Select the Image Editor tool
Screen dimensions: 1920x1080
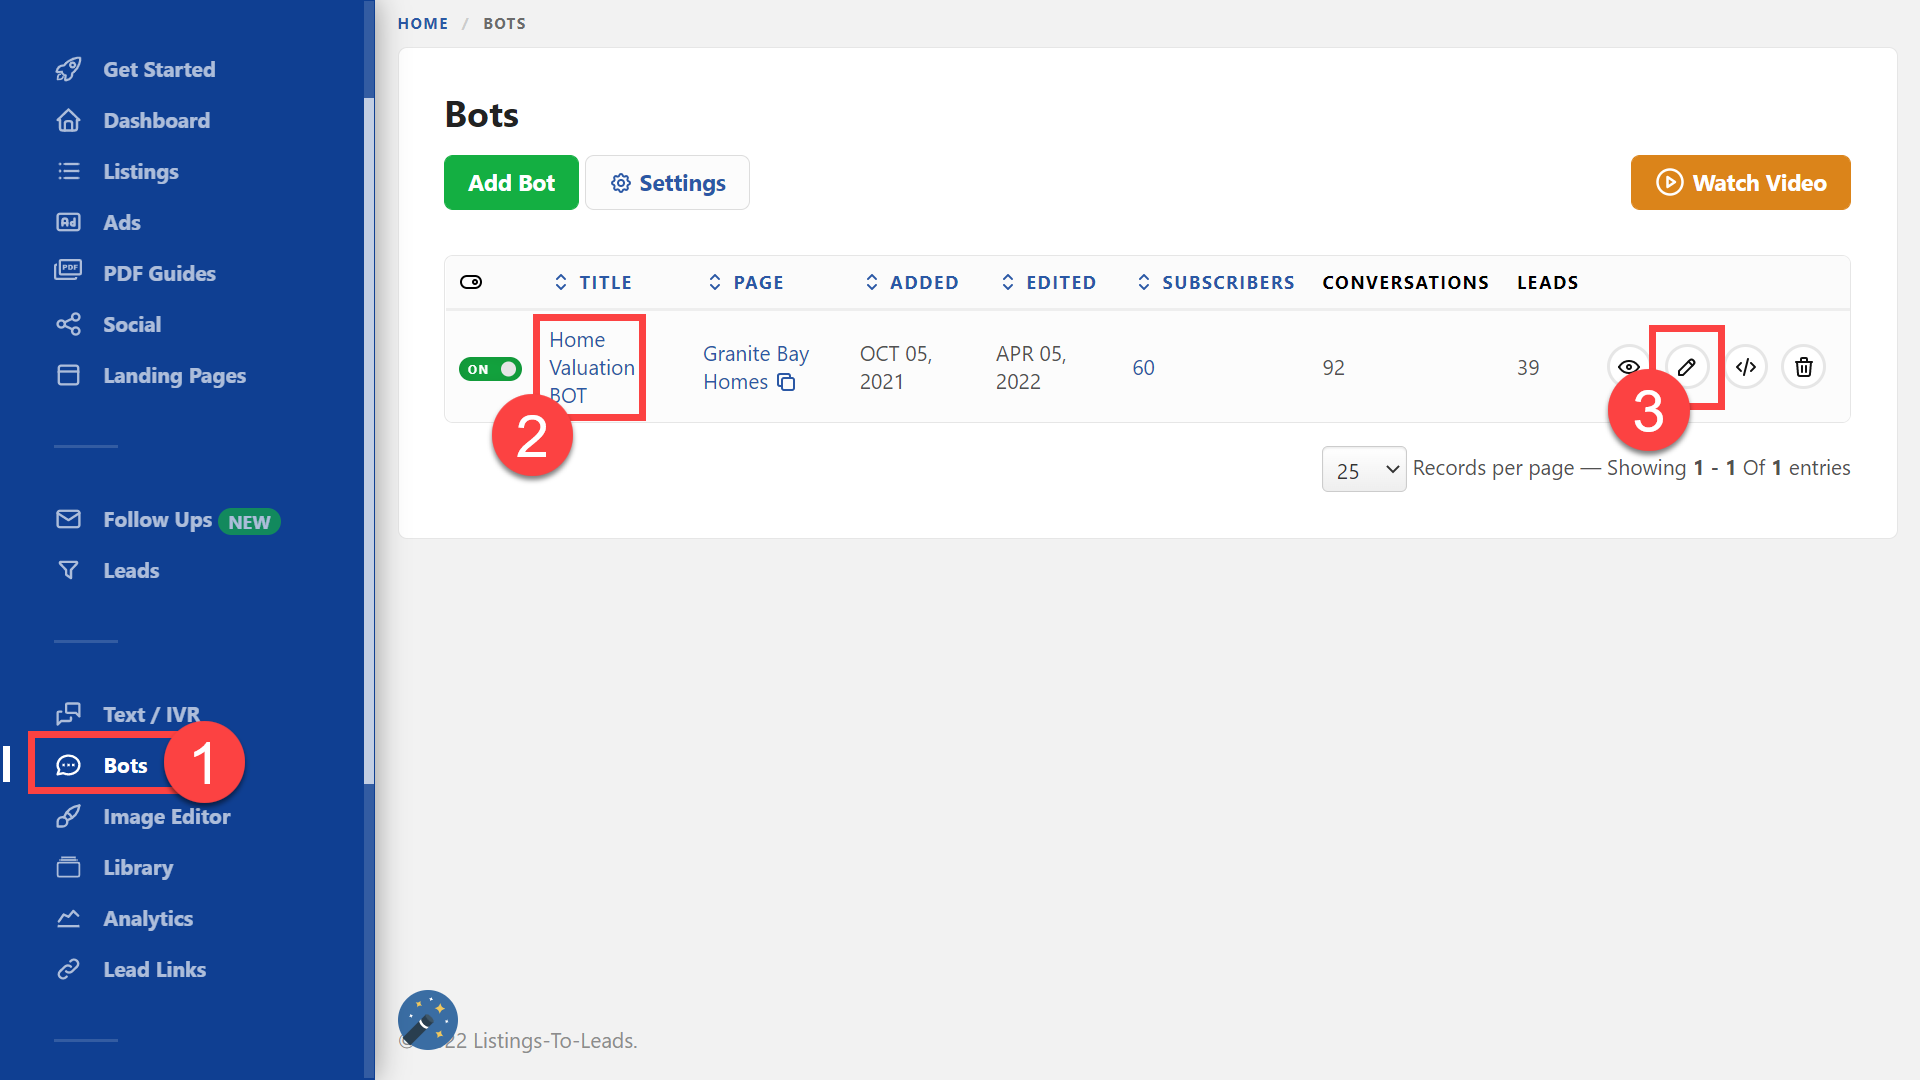[166, 816]
